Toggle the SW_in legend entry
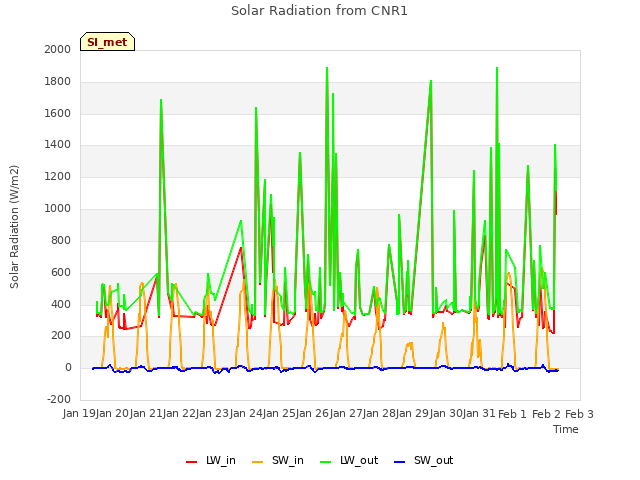Image resolution: width=640 pixels, height=480 pixels. 278,460
